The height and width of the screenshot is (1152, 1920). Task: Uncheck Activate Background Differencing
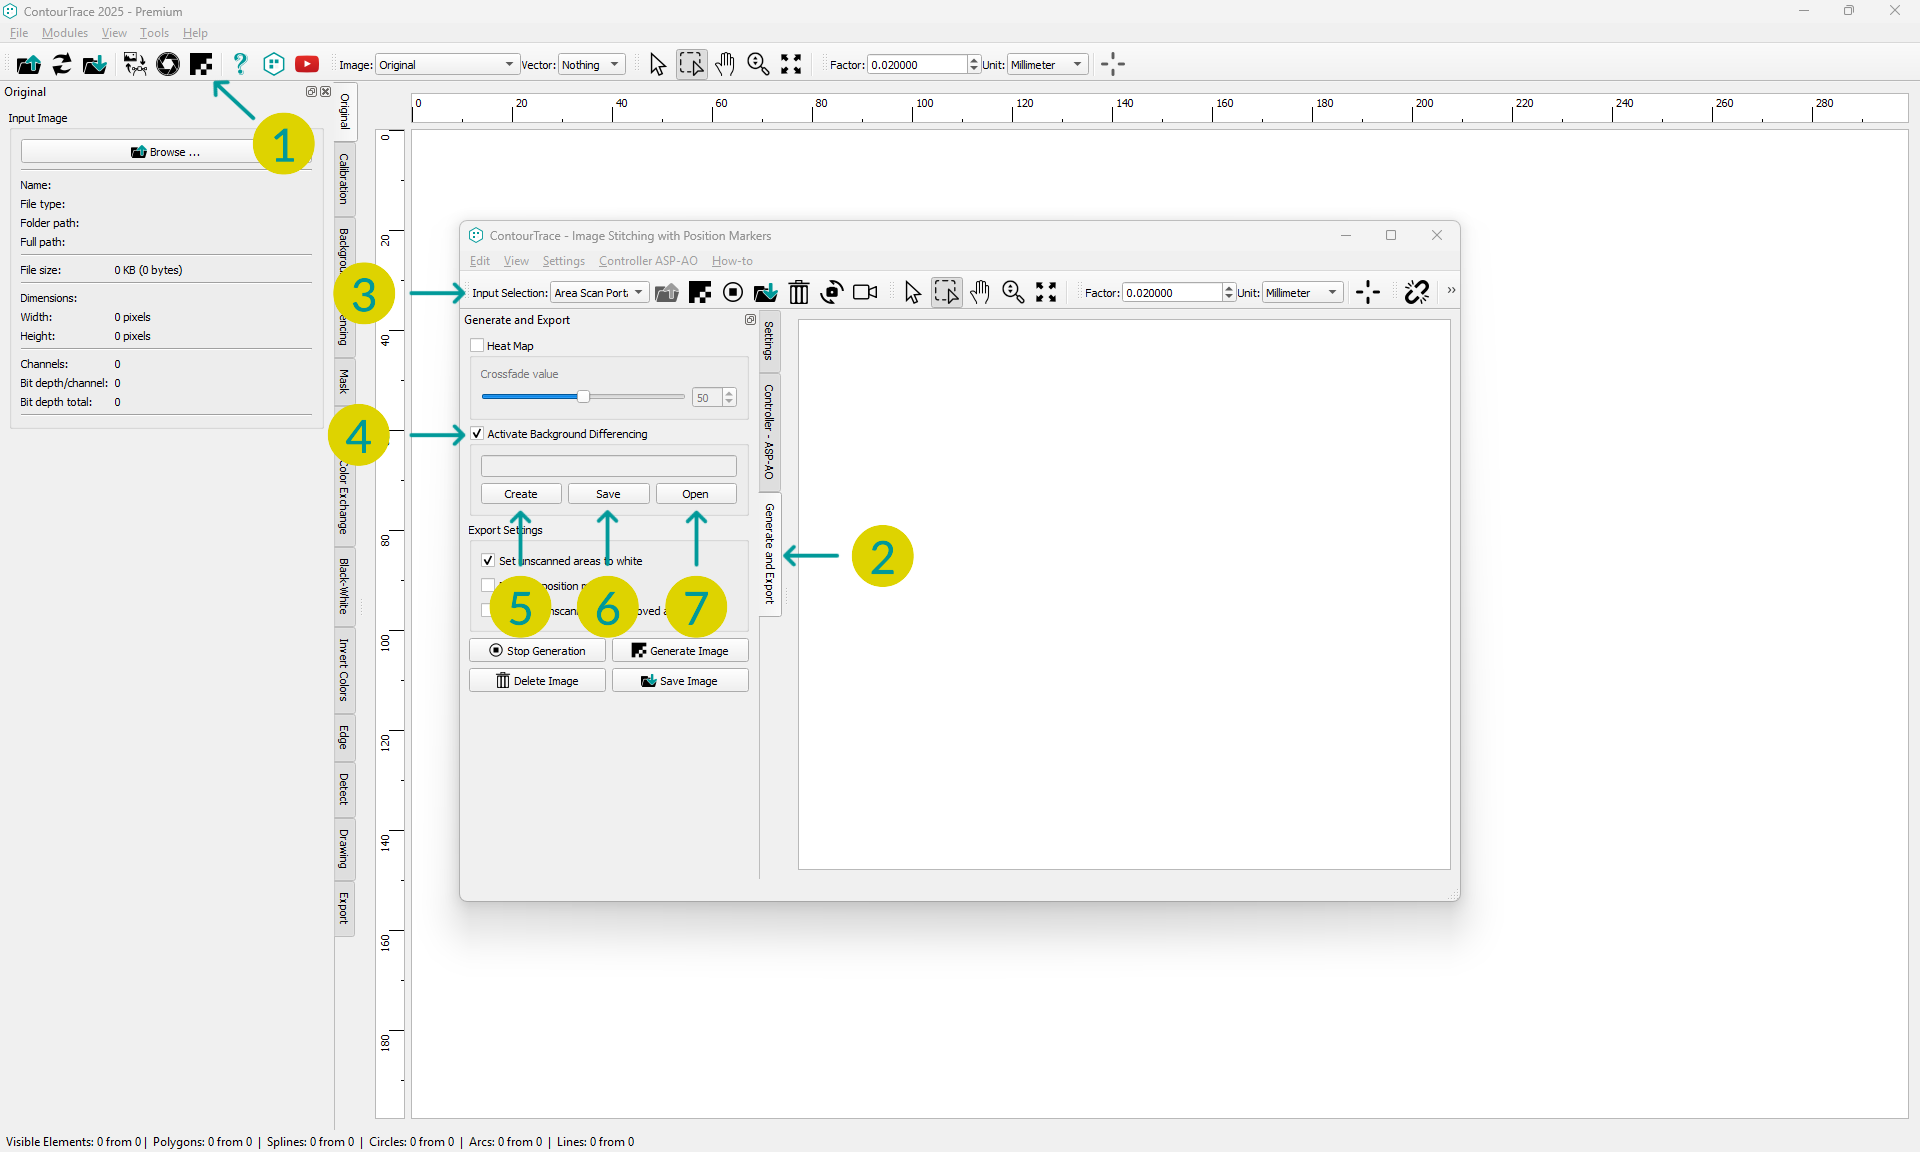pyautogui.click(x=477, y=433)
